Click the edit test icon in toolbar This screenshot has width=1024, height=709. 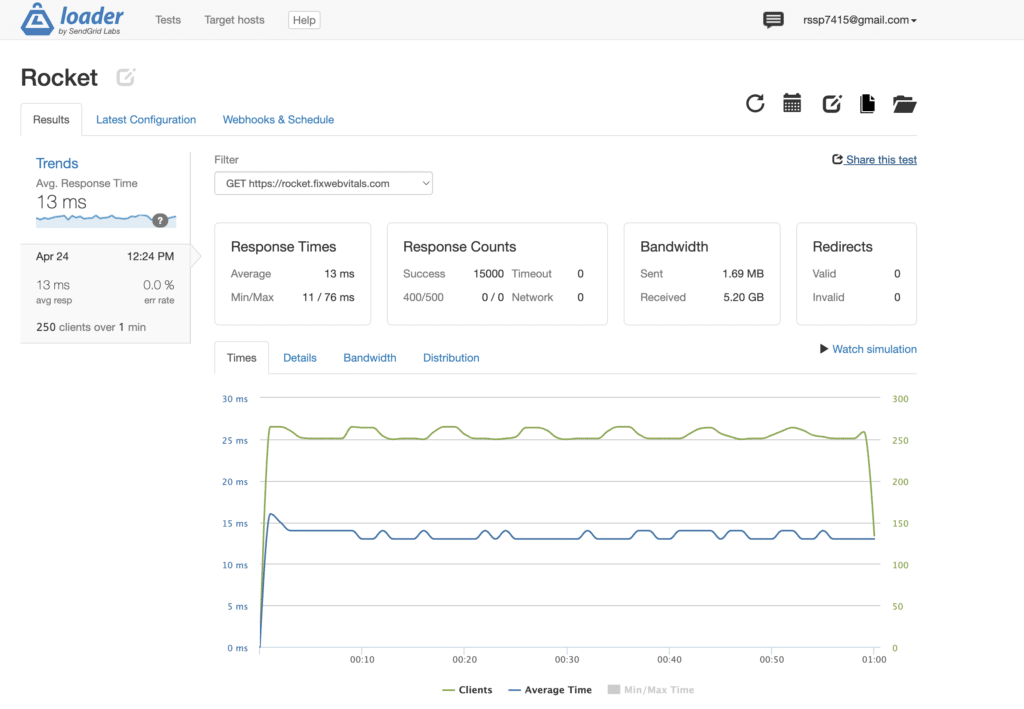[831, 103]
